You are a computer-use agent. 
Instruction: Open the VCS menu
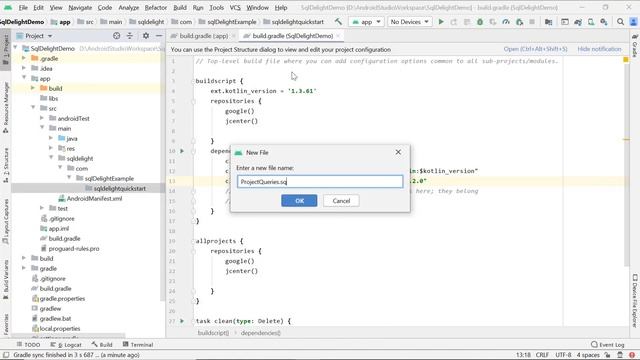(235, 7)
